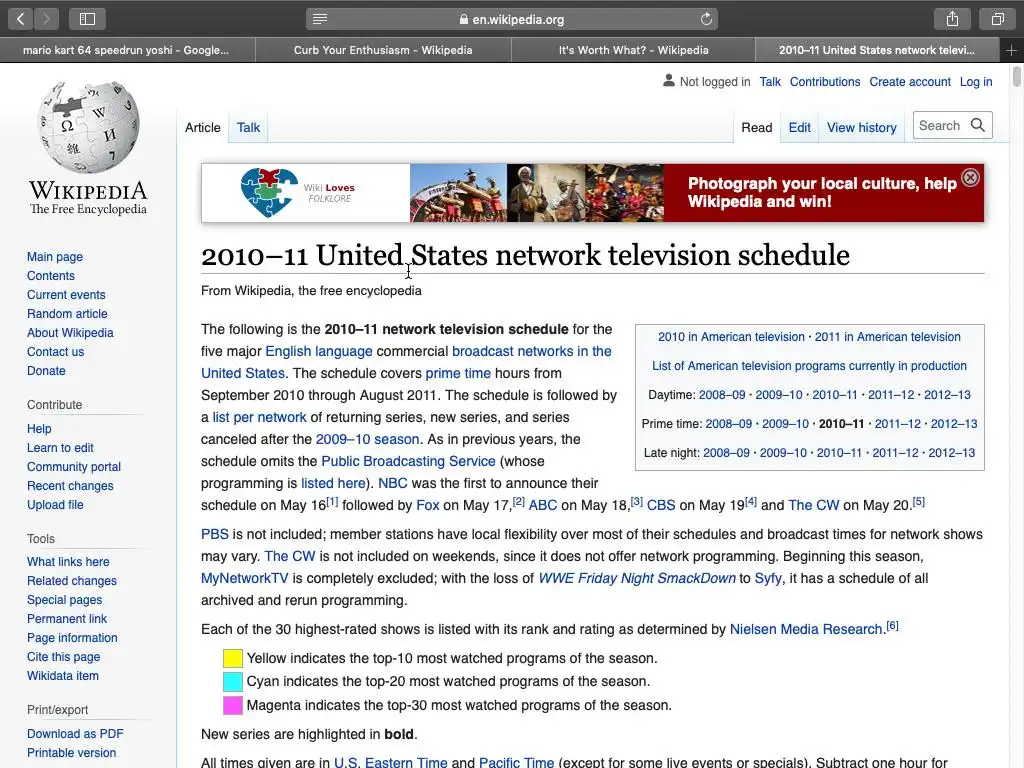Open Late night 2012–13 schedule link
The width and height of the screenshot is (1024, 768).
click(x=952, y=453)
